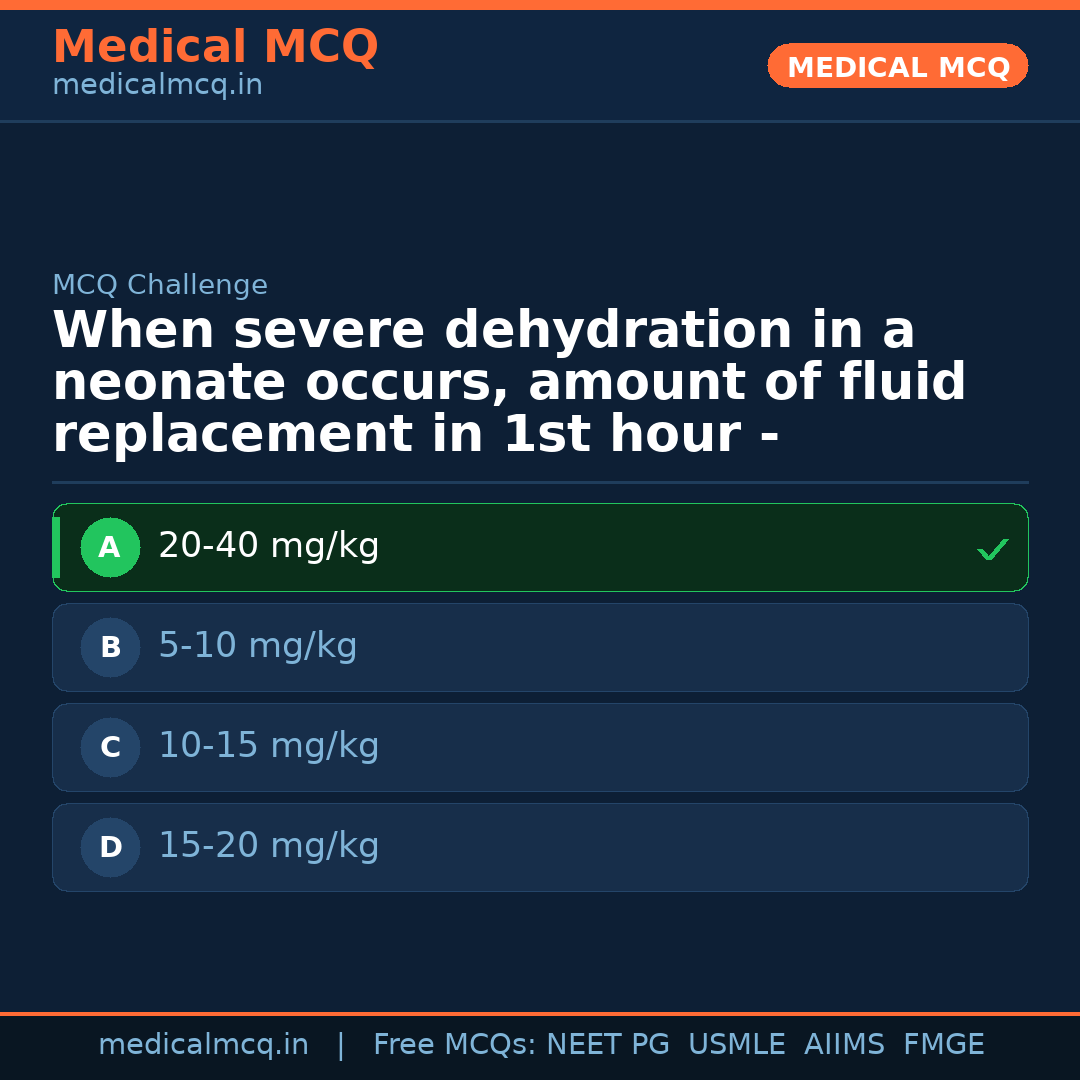Visit medicalmcq.in link under the header title
1080x1080 pixels.
[157, 86]
